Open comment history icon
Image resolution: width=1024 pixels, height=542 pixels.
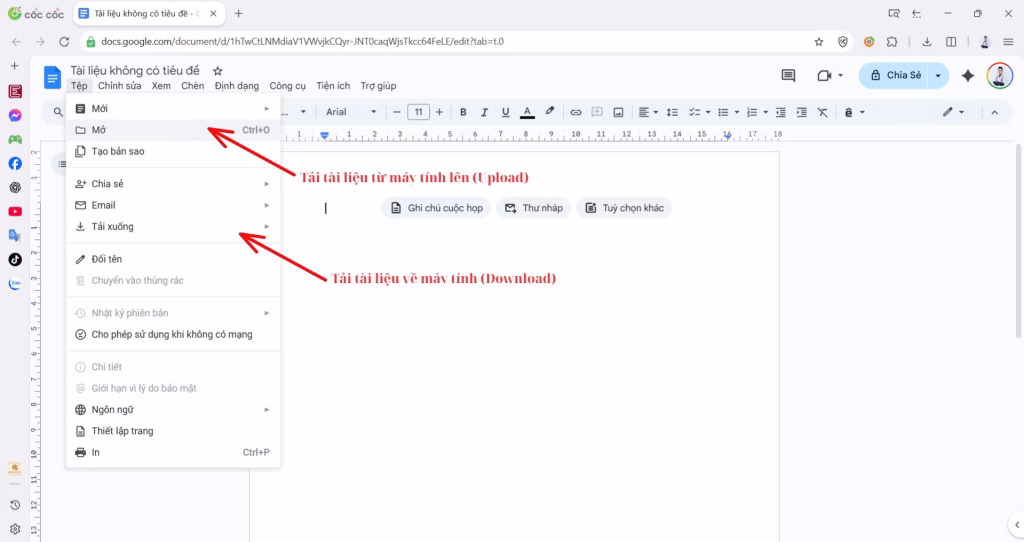[x=788, y=76]
